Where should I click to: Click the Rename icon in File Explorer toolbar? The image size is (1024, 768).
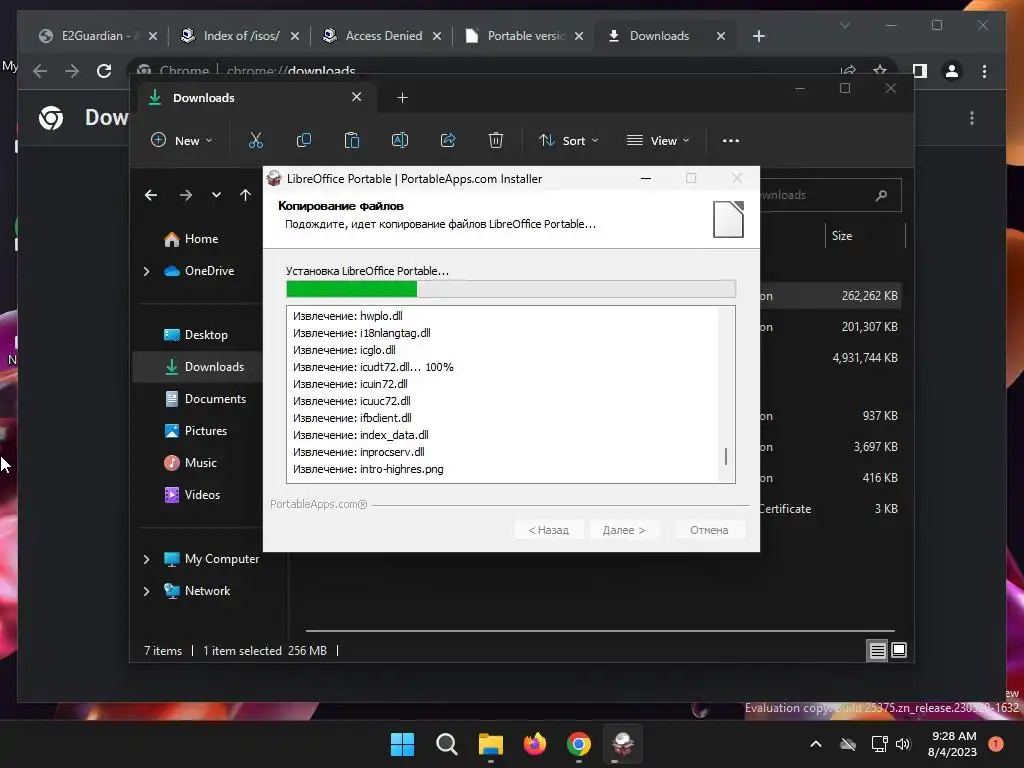[x=400, y=140]
